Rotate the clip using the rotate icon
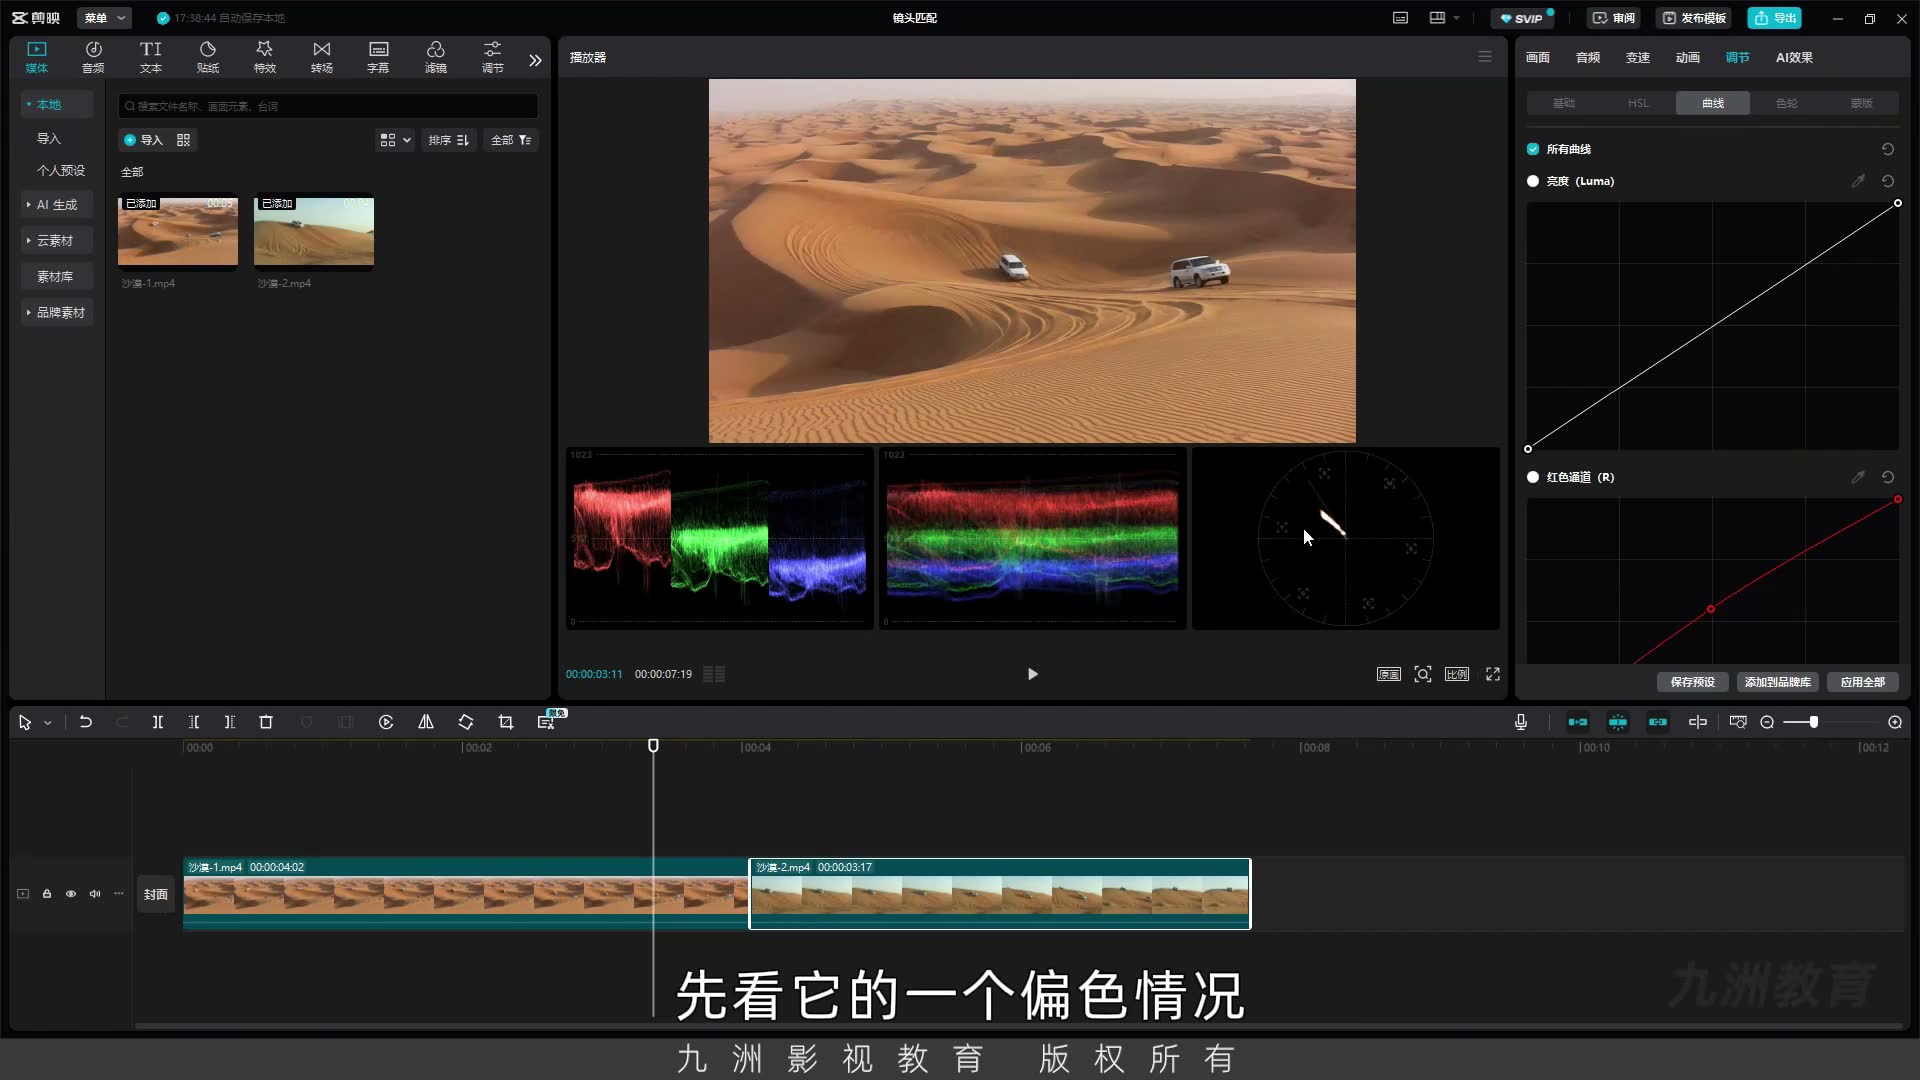Image resolution: width=1920 pixels, height=1080 pixels. click(x=466, y=722)
